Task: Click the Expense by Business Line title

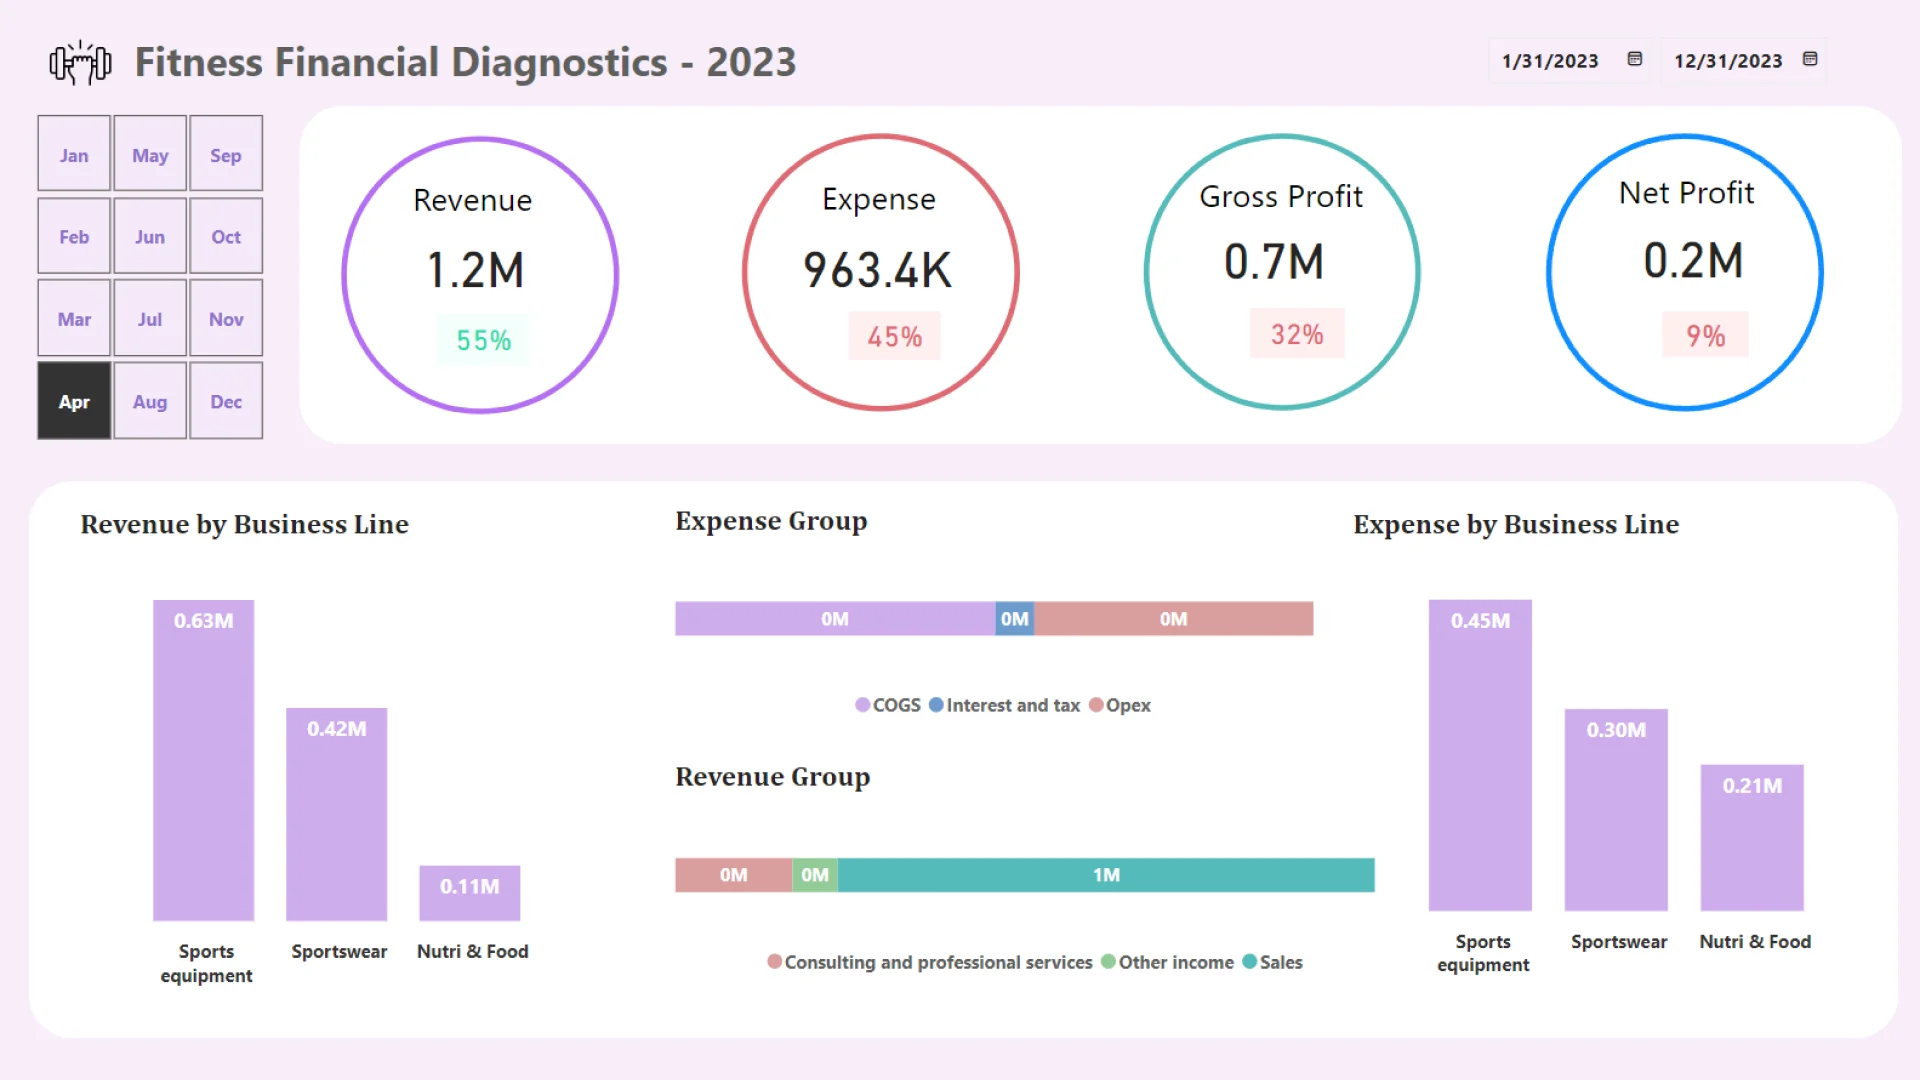Action: [1516, 524]
